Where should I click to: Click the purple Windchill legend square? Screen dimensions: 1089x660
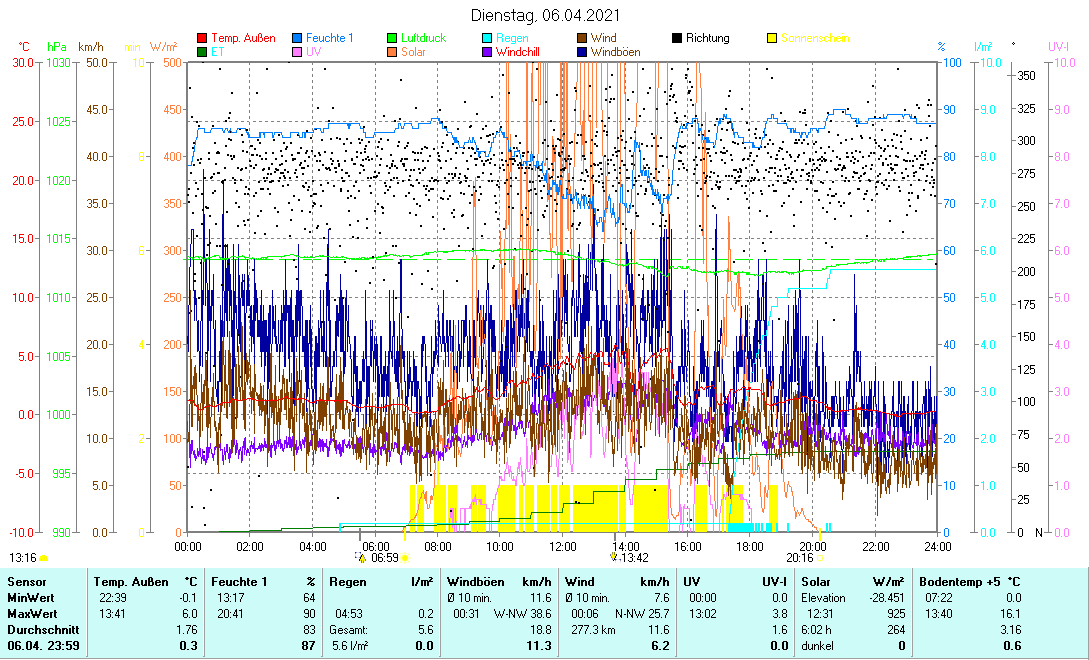(488, 52)
